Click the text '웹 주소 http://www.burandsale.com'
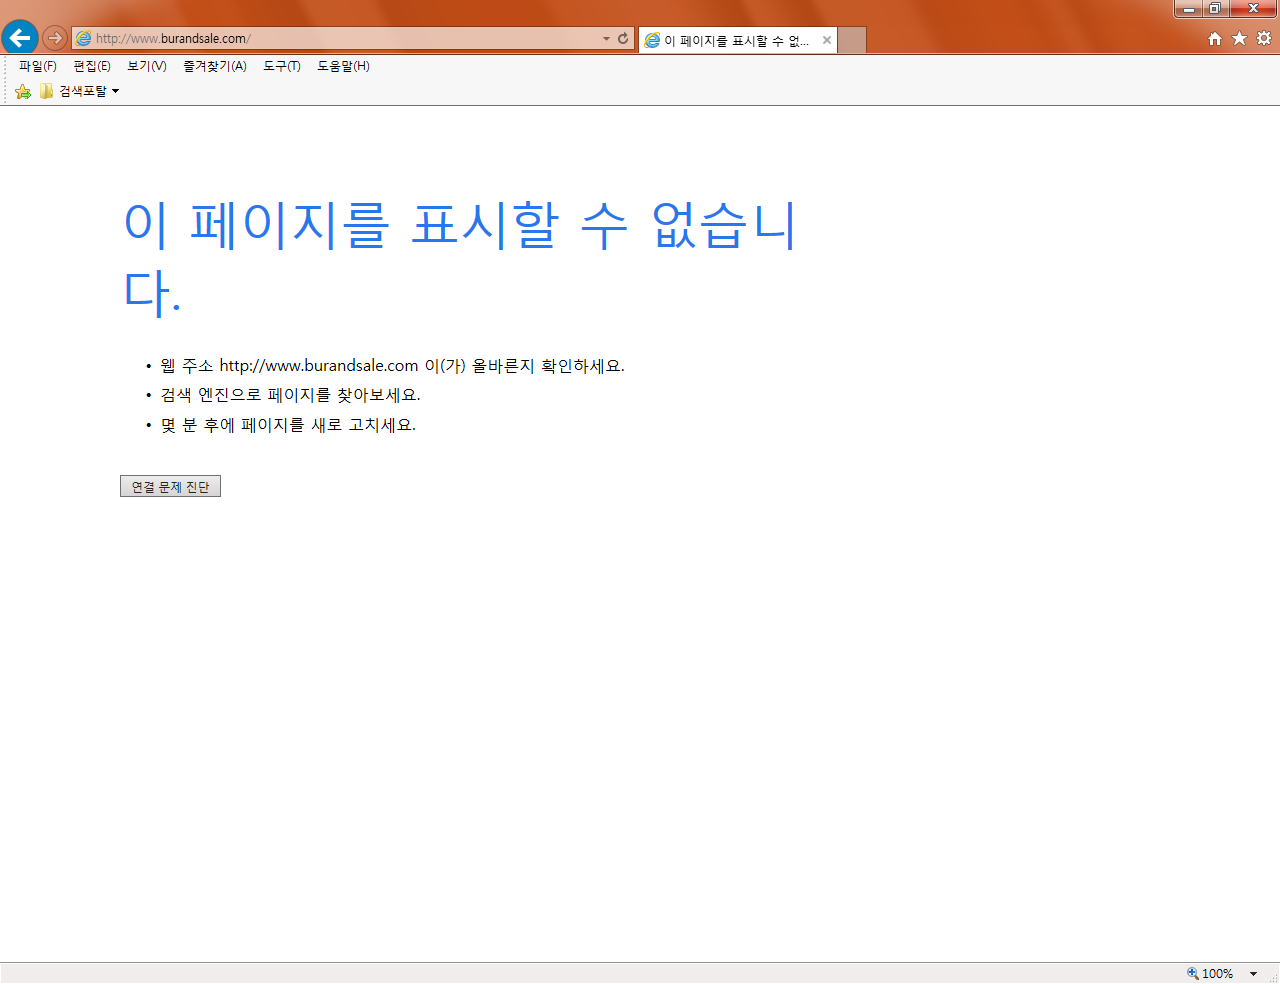This screenshot has height=984, width=1280. tap(289, 366)
